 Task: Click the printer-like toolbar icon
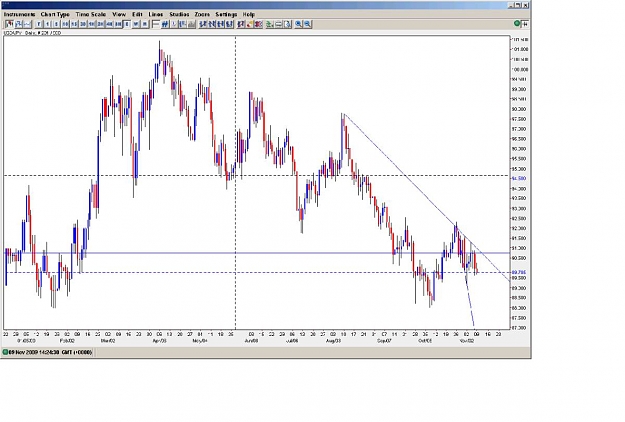[279, 24]
